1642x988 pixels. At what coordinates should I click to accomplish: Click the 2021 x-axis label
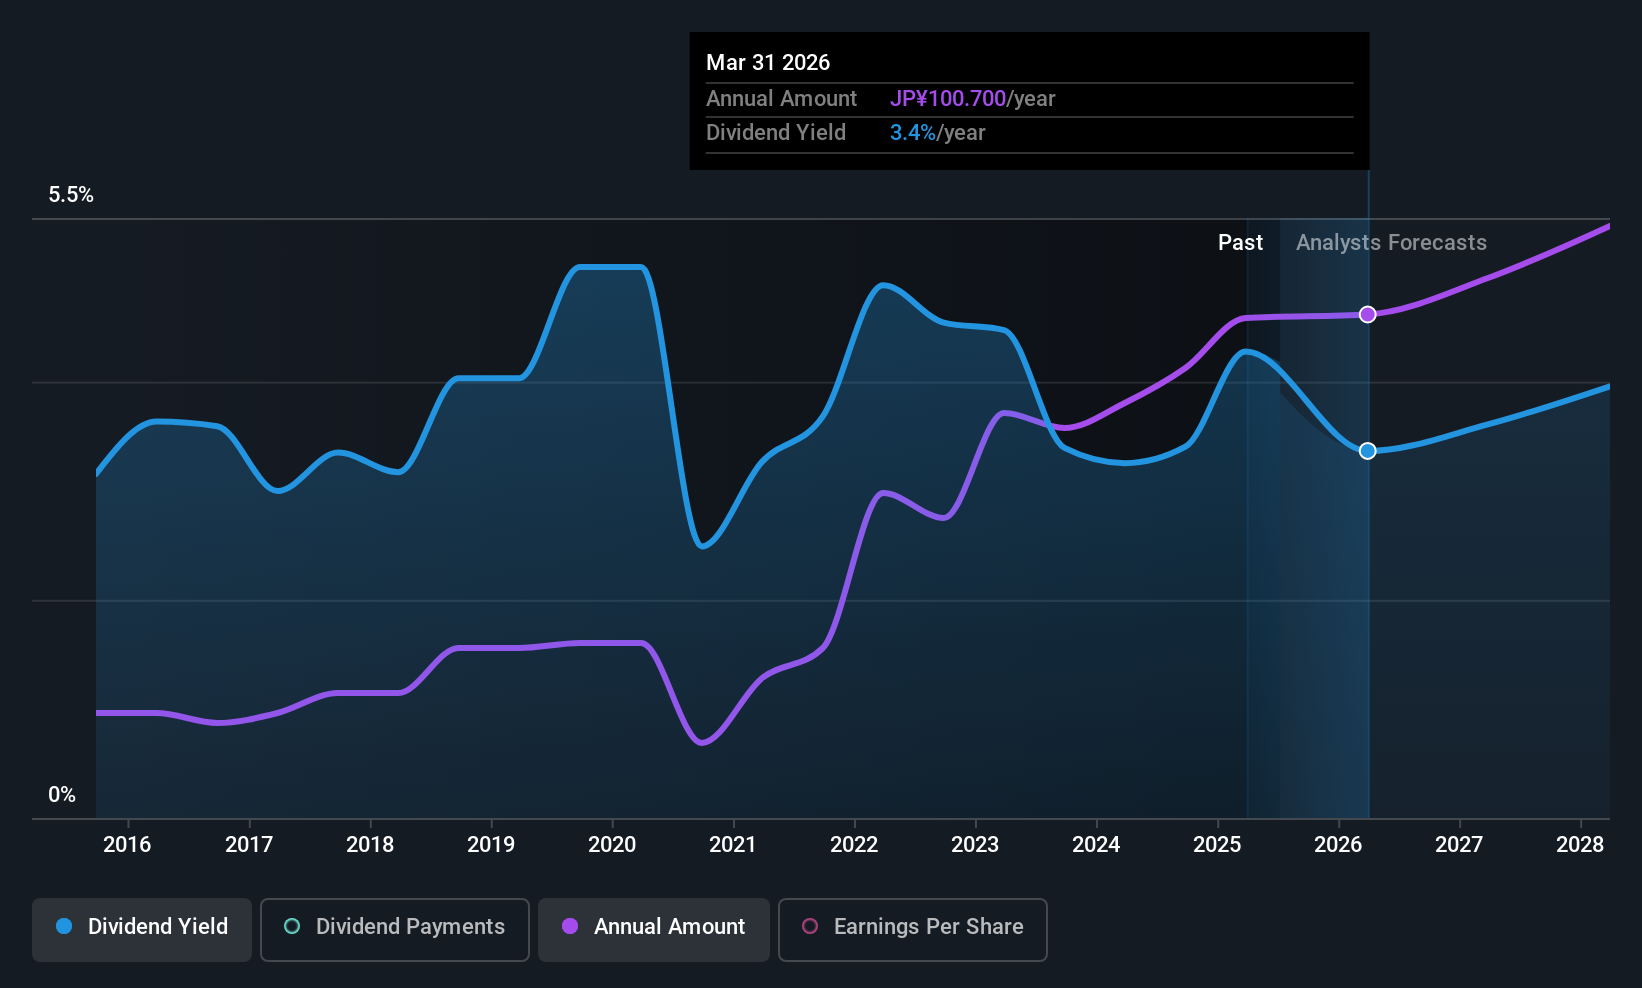pyautogui.click(x=733, y=845)
